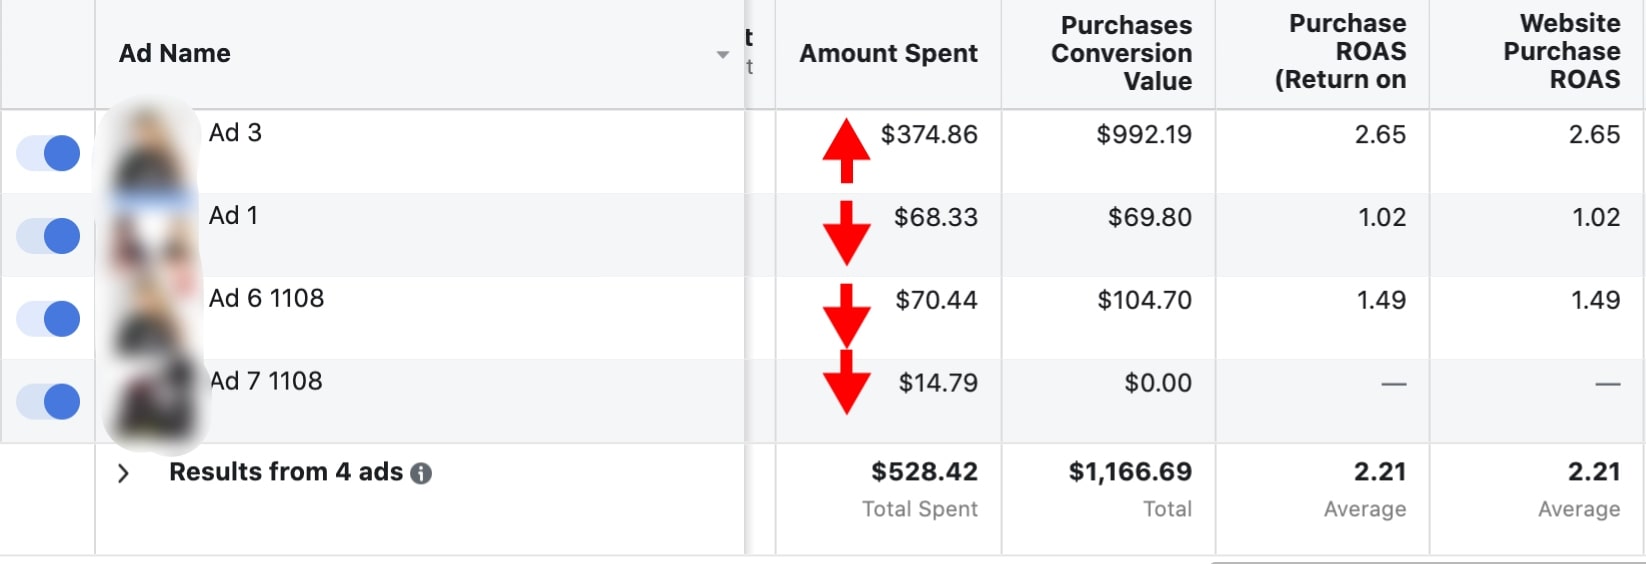Click the red down arrow beside $68.33
This screenshot has width=1646, height=564.
point(846,233)
